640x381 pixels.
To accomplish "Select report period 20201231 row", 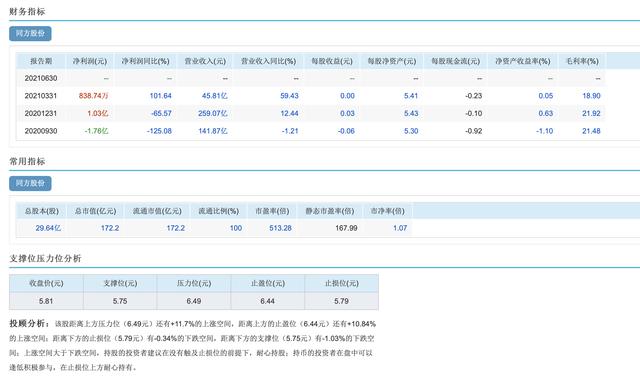I will point(311,113).
